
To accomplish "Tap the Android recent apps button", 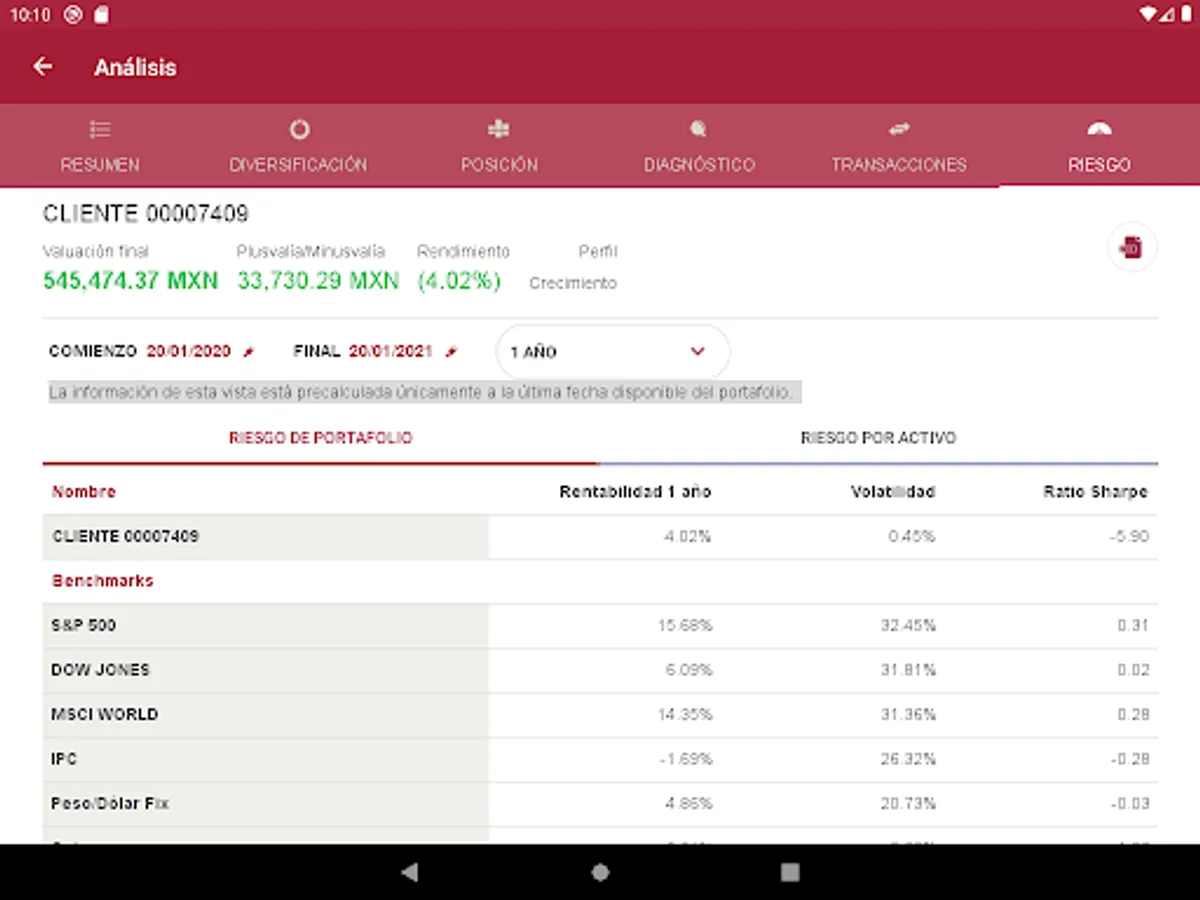I will click(x=790, y=872).
